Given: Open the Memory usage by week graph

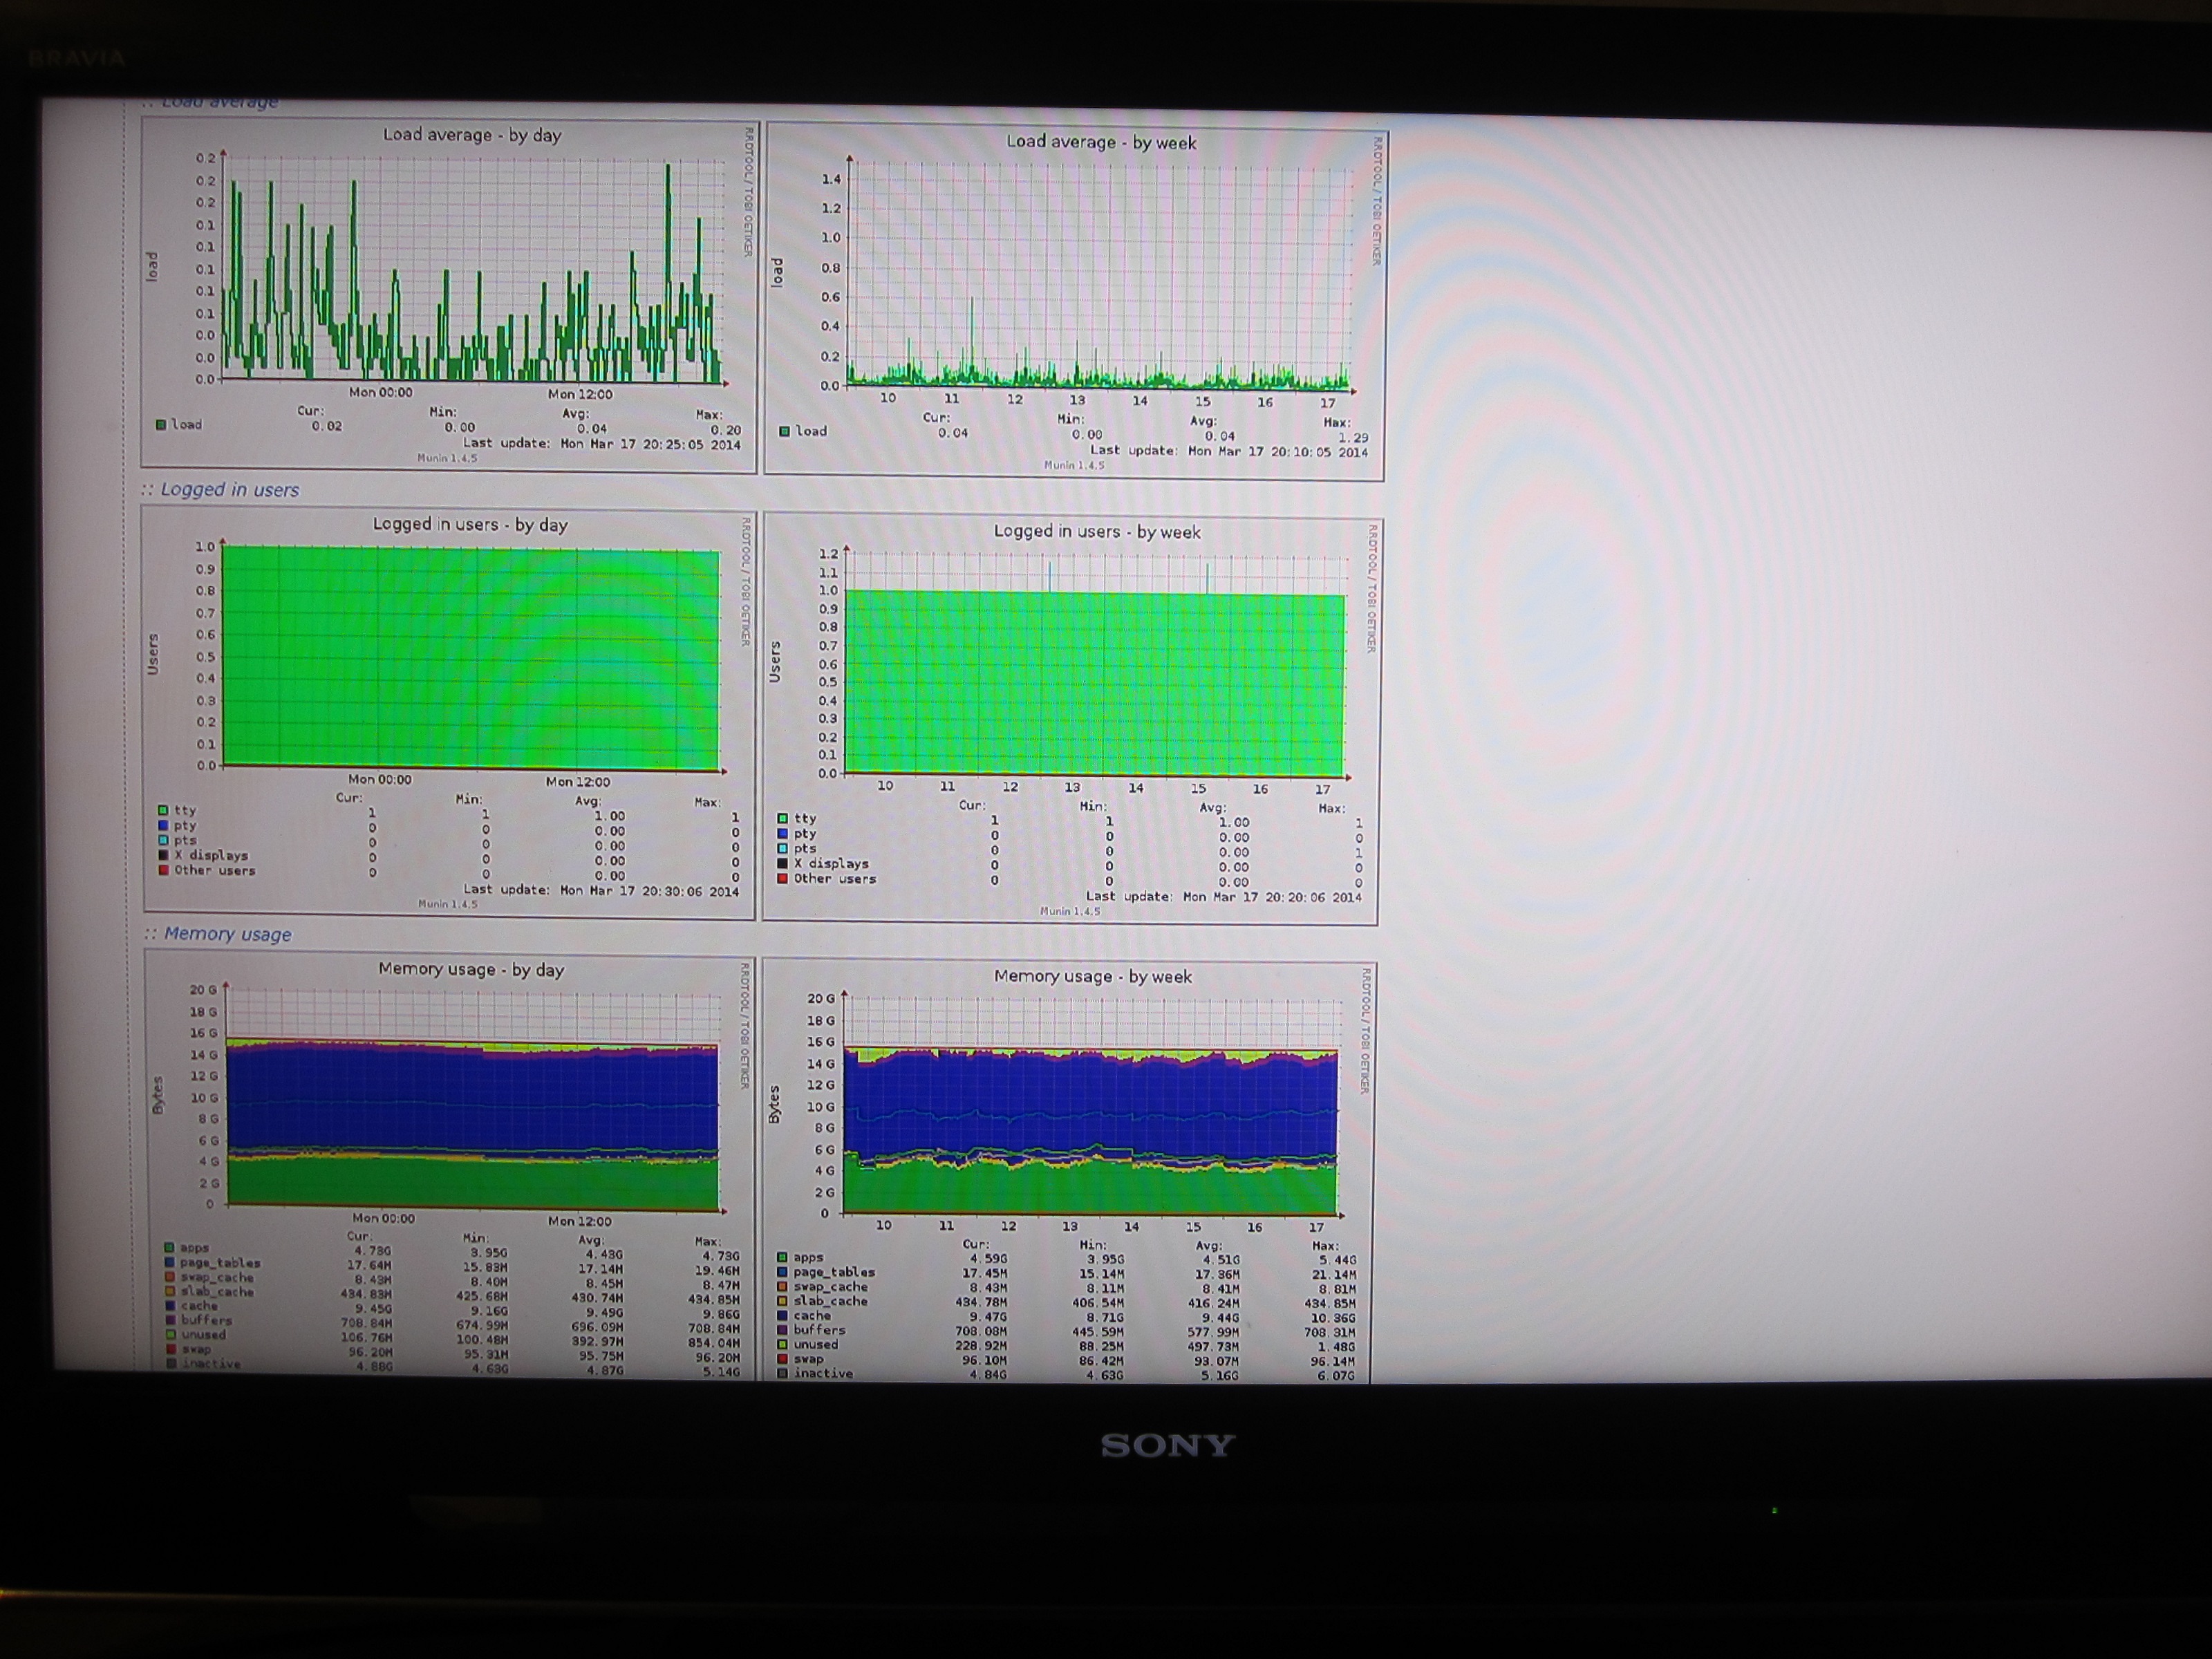Looking at the screenshot, I should click(1069, 1172).
